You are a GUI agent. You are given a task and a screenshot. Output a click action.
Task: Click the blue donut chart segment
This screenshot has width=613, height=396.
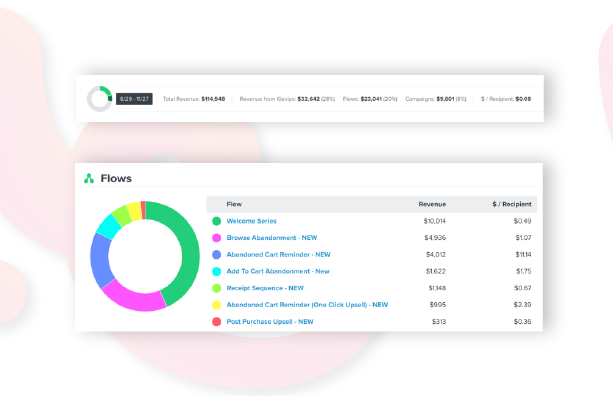pyautogui.click(x=99, y=259)
